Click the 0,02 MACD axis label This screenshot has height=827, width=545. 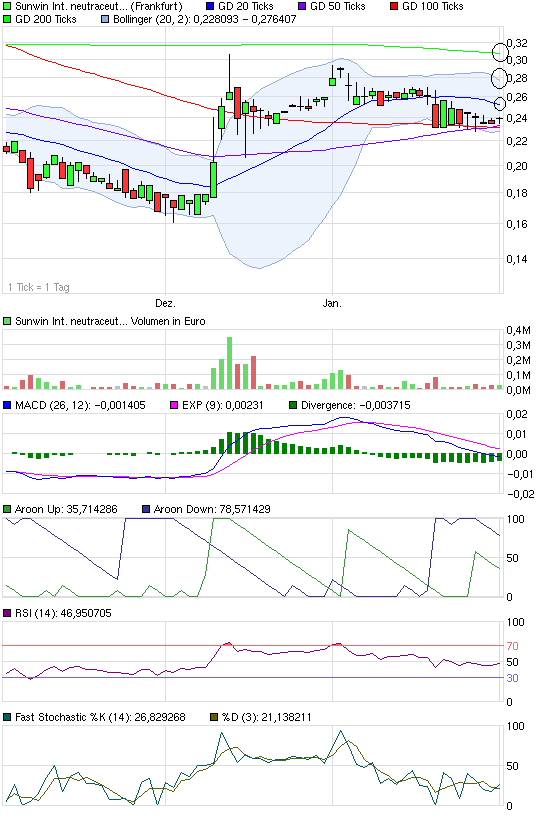(517, 414)
